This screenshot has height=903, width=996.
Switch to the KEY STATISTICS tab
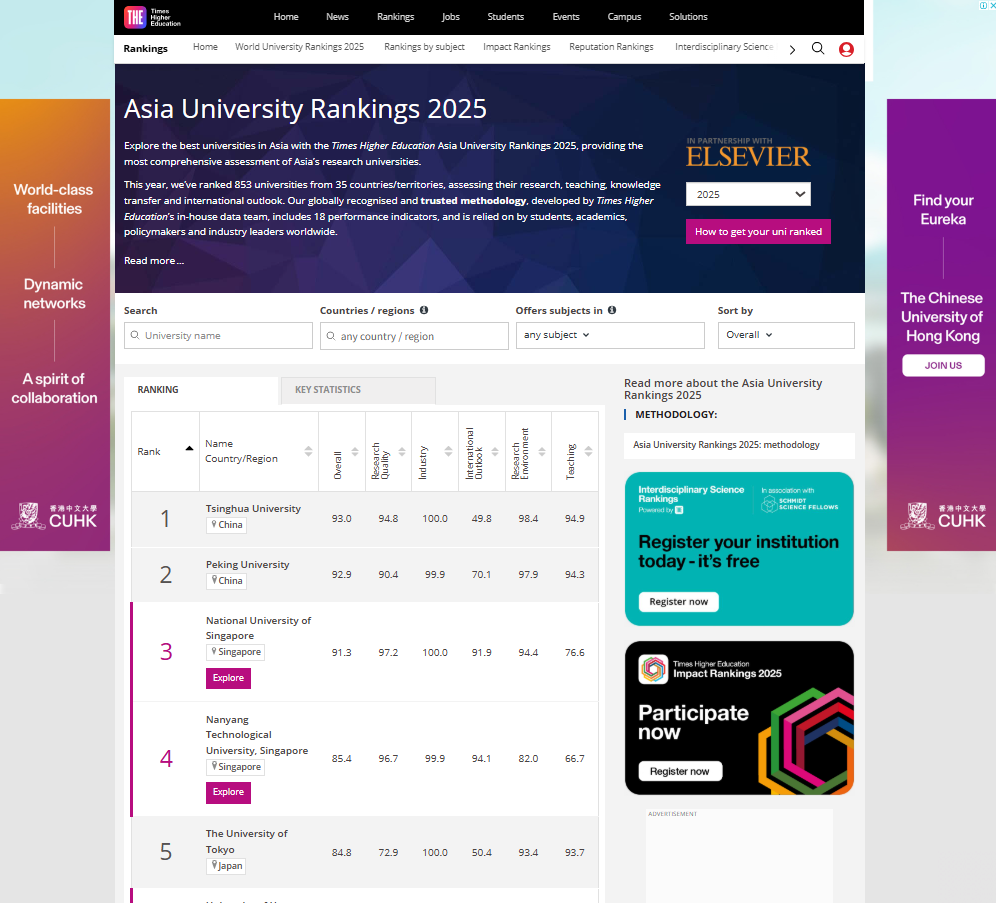coord(358,390)
